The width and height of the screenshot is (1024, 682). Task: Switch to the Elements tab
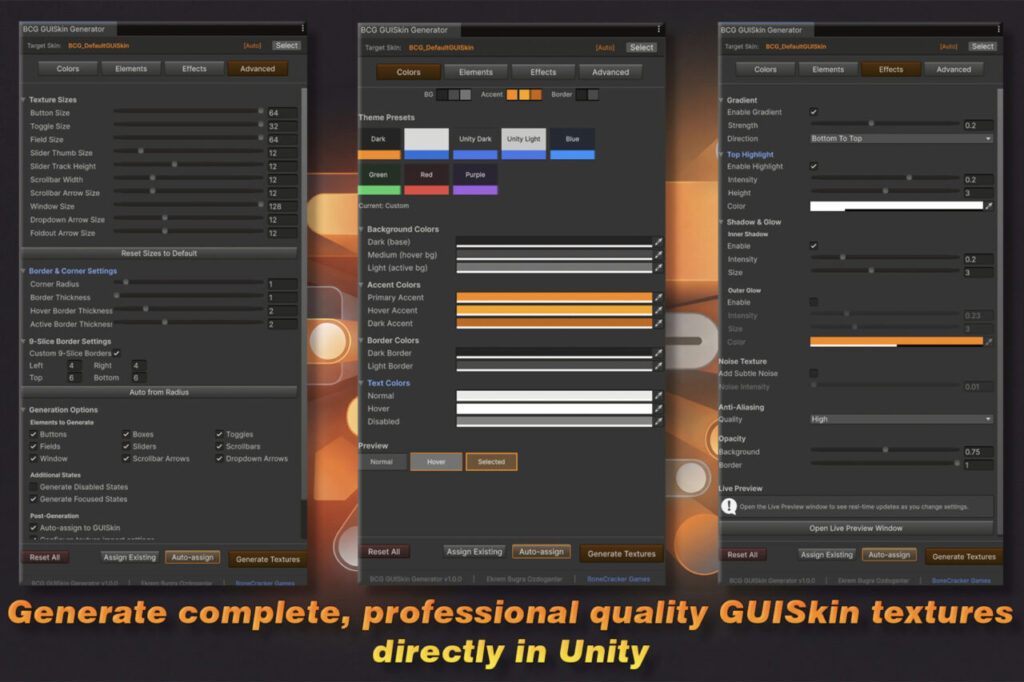[476, 71]
